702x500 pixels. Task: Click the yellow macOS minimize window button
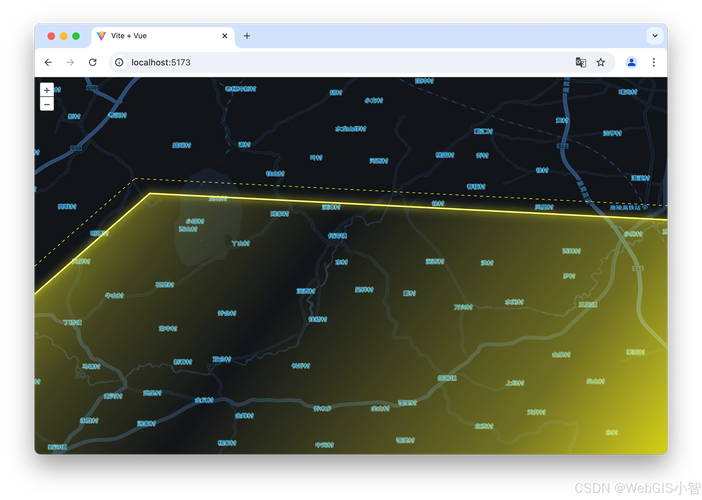64,36
